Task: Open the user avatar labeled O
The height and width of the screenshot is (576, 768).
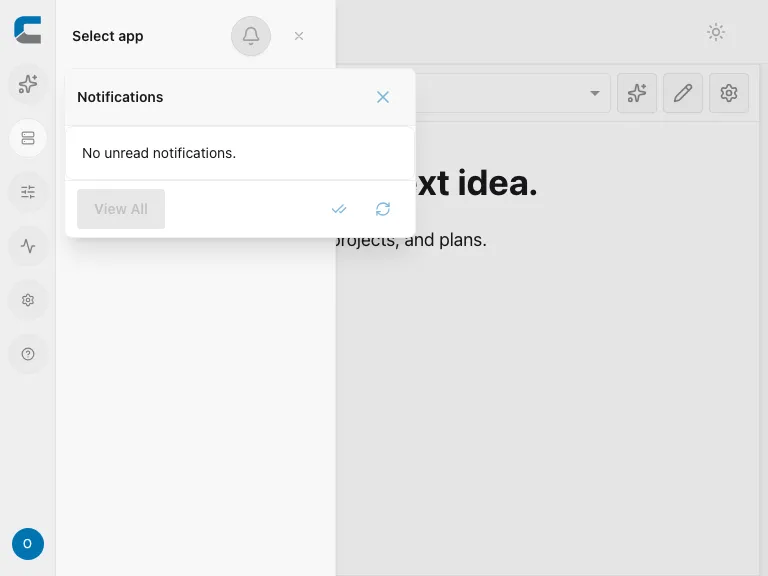Action: click(x=28, y=544)
